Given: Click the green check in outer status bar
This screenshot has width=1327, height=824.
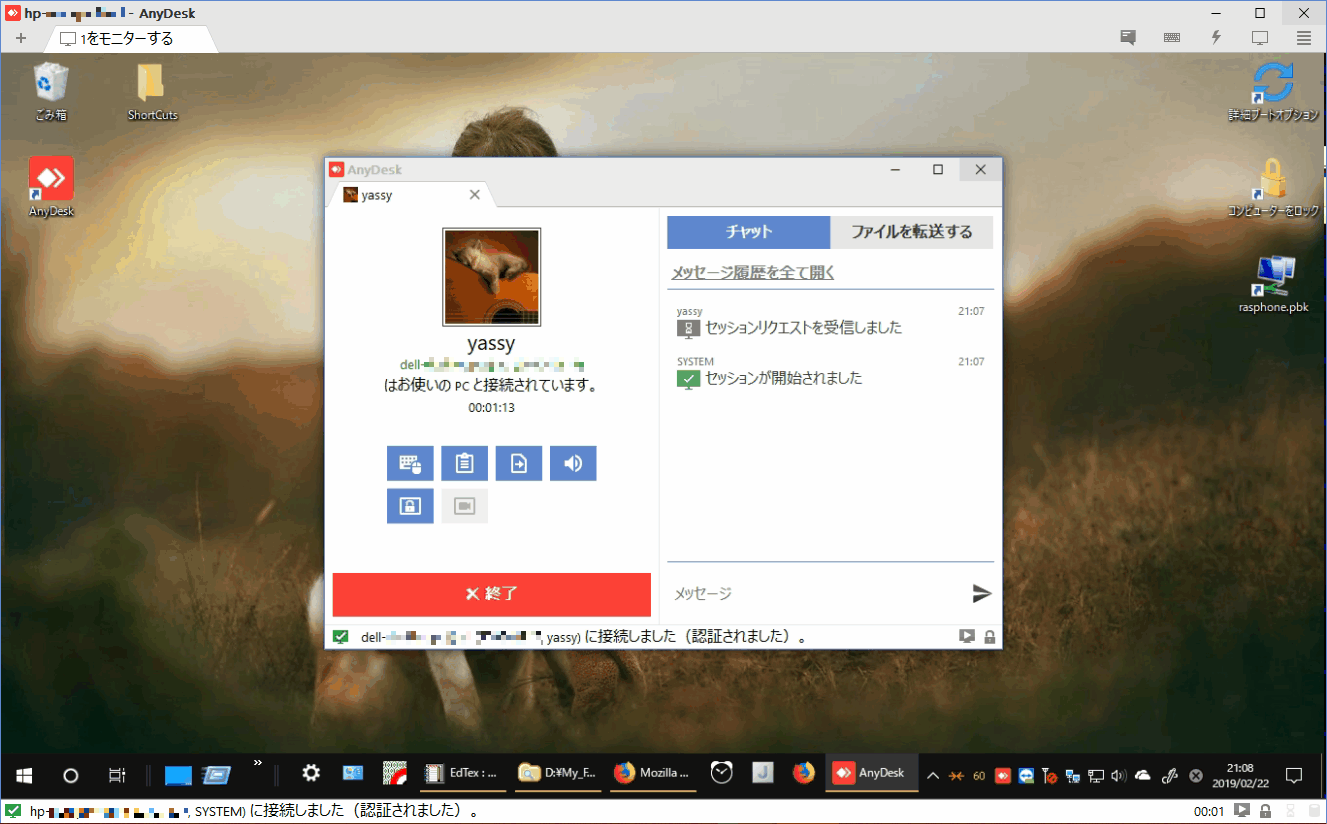Looking at the screenshot, I should [13, 811].
